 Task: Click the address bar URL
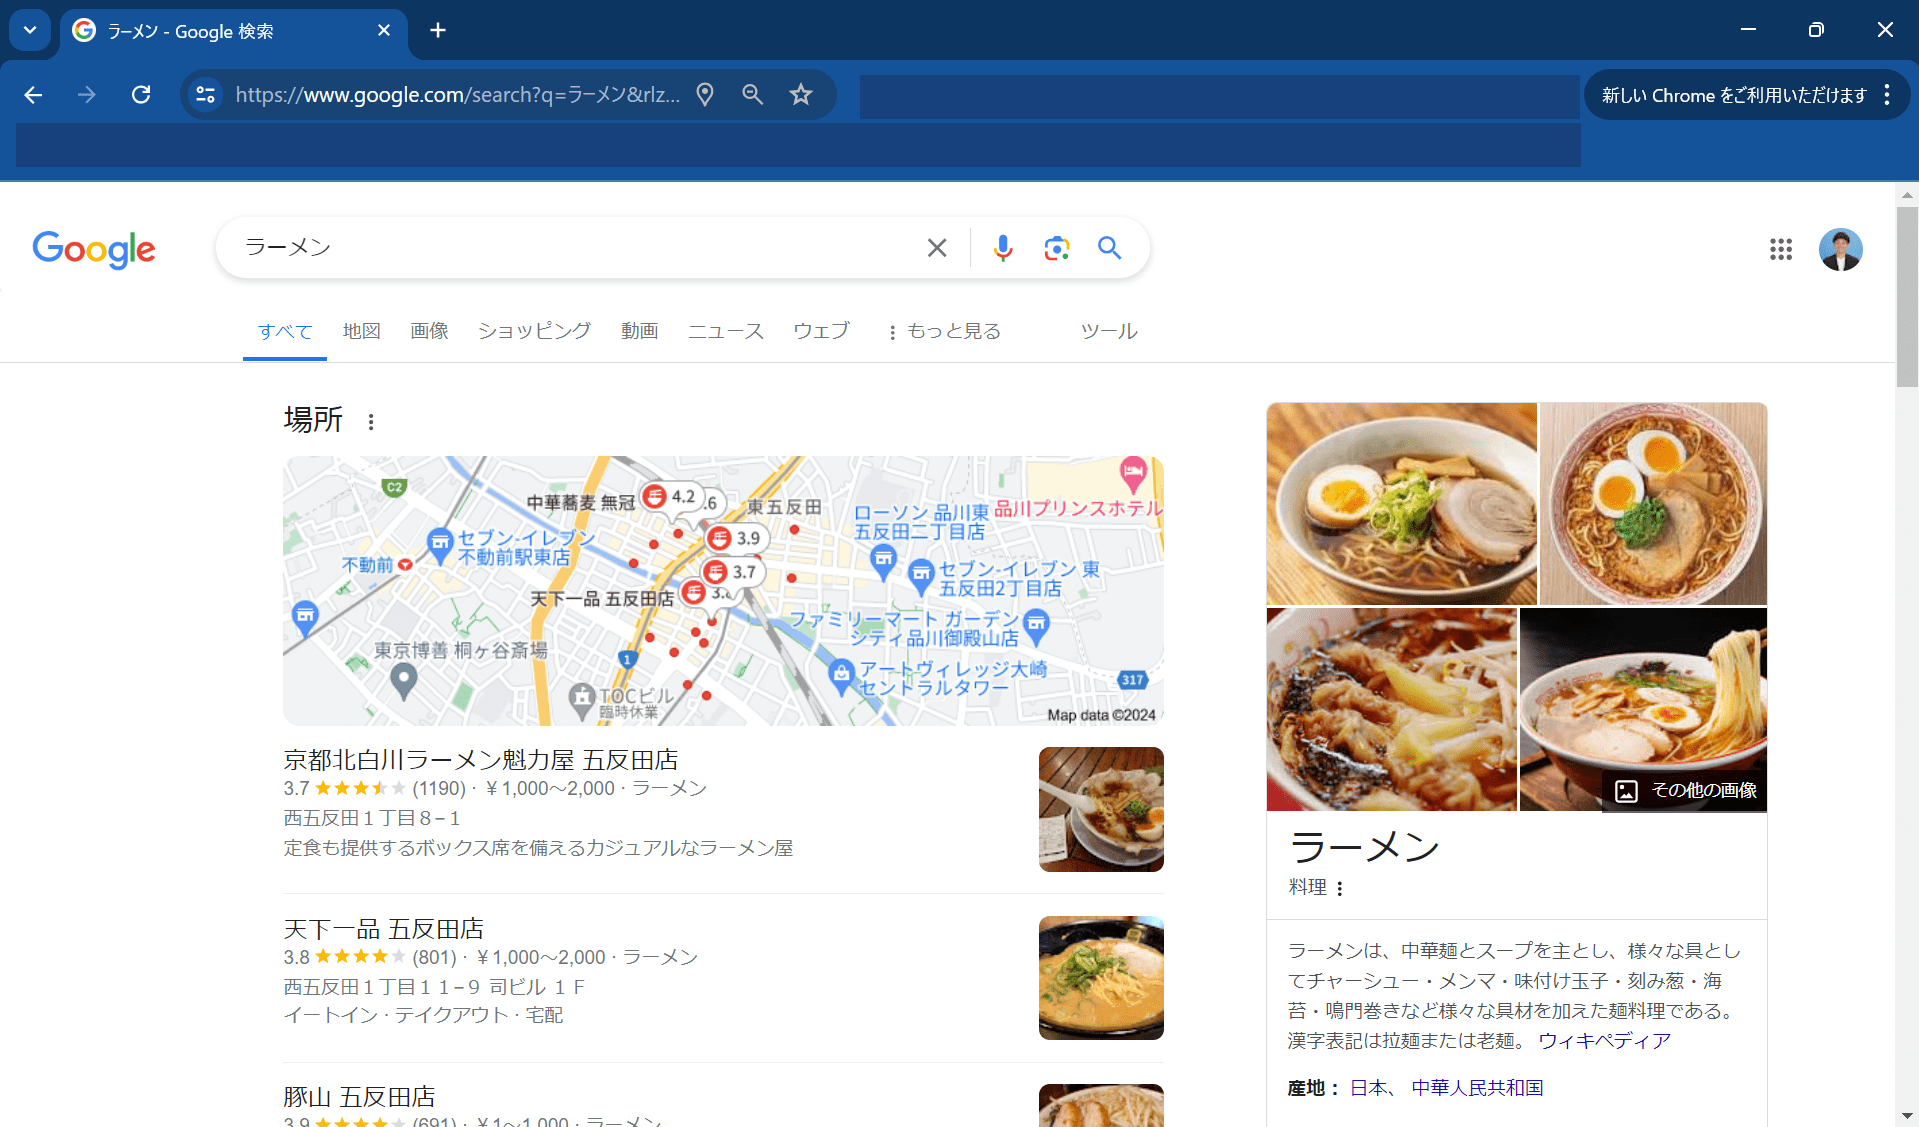tap(457, 95)
